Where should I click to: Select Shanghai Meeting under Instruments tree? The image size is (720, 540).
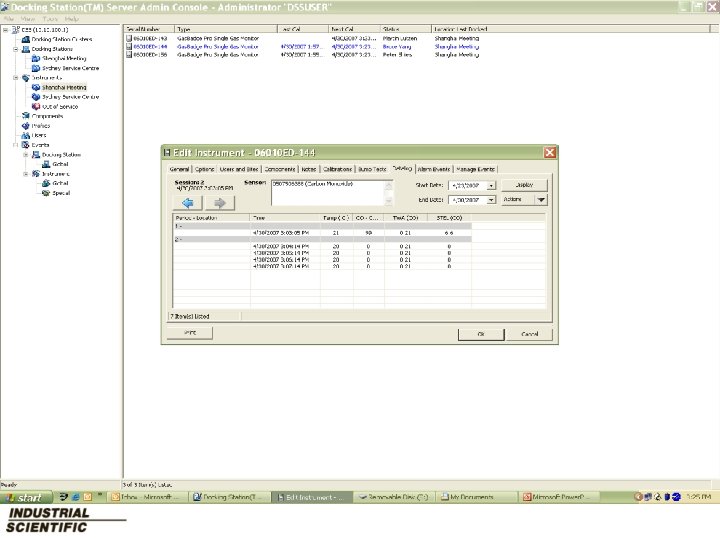tap(63, 87)
